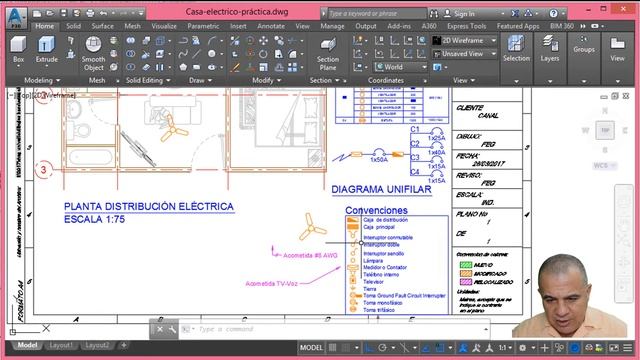Expand the Draw panel
Image resolution: width=640 pixels, height=360 pixels.
[x=200, y=80]
